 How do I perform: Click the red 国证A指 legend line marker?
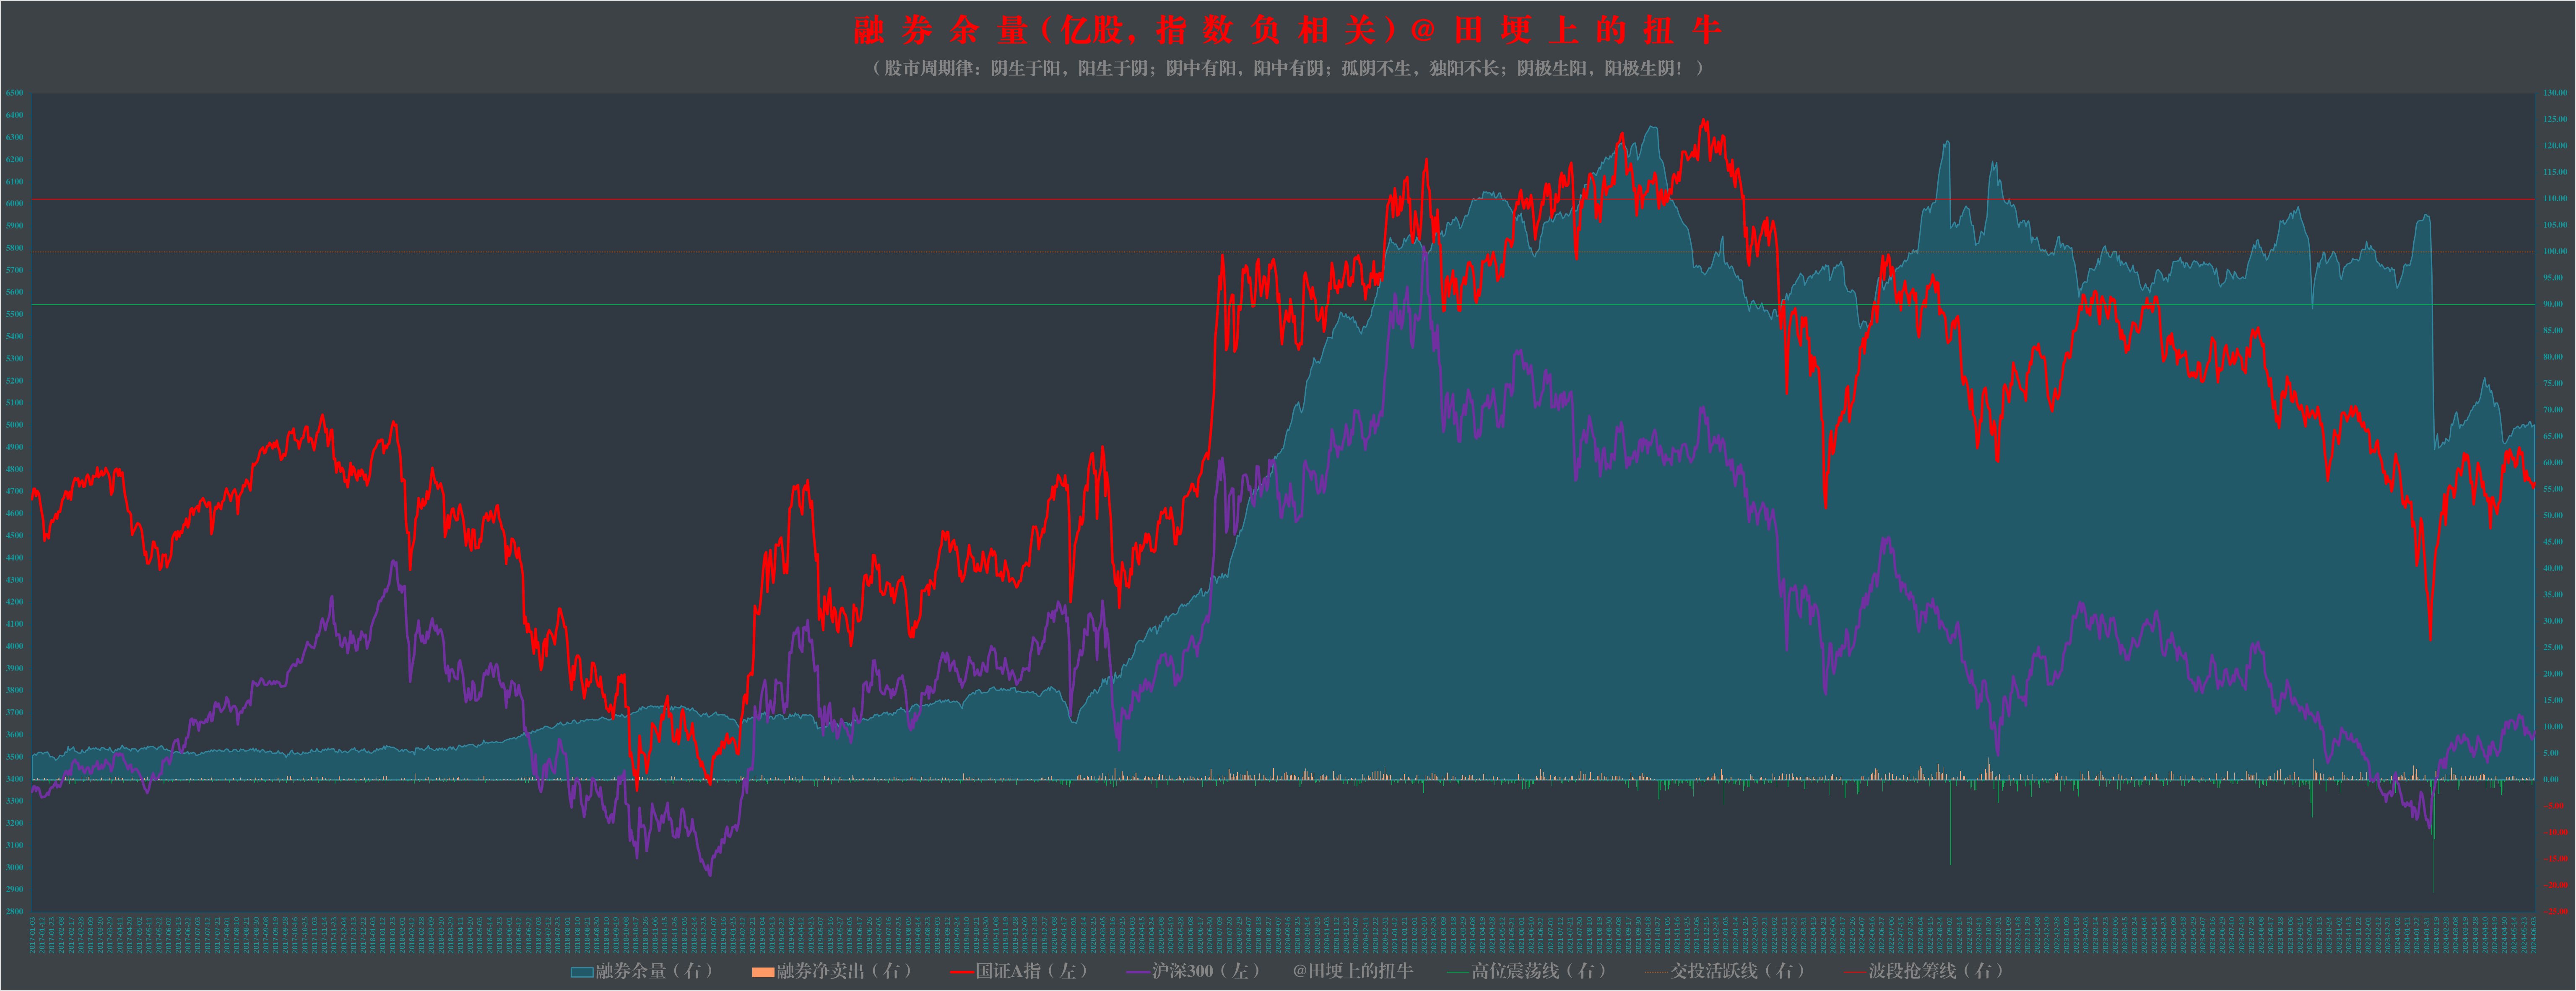(x=961, y=972)
